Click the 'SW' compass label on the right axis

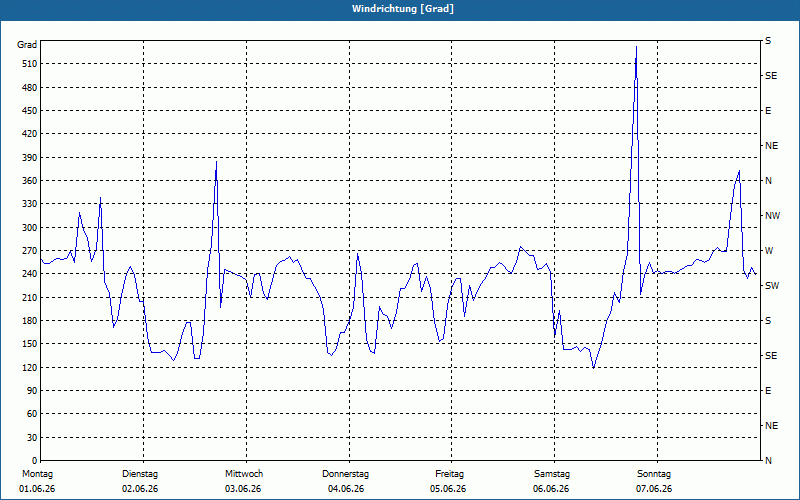point(772,286)
